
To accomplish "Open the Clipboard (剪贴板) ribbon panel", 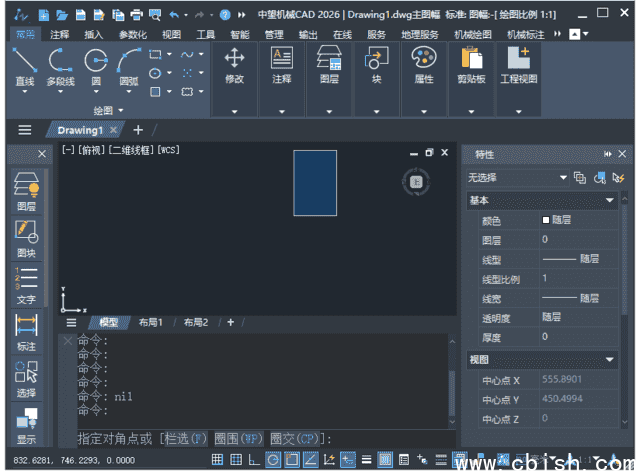I will [x=471, y=79].
